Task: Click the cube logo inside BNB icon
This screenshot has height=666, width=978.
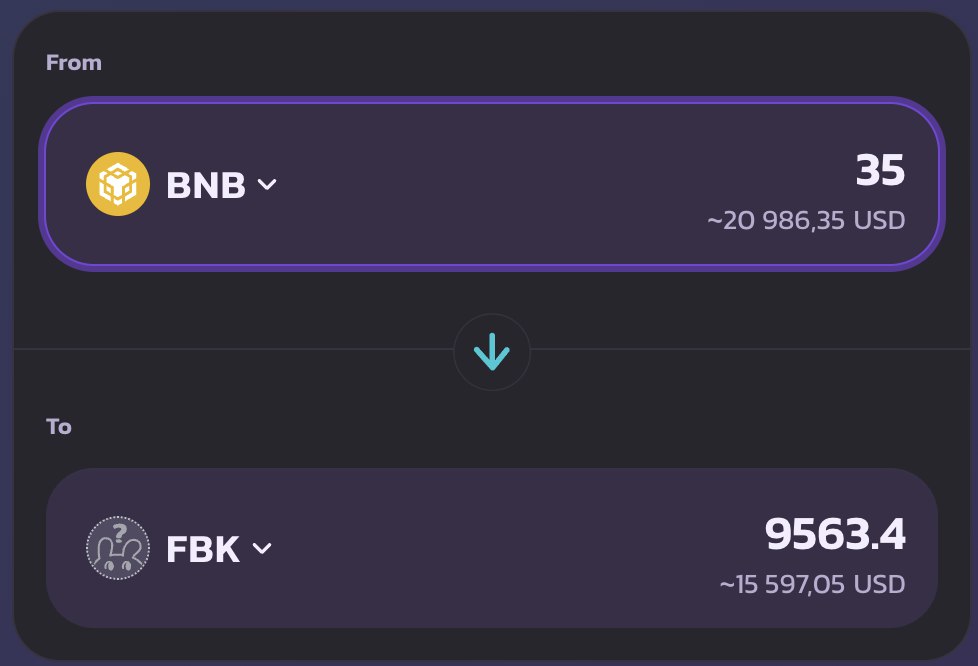Action: tap(118, 184)
